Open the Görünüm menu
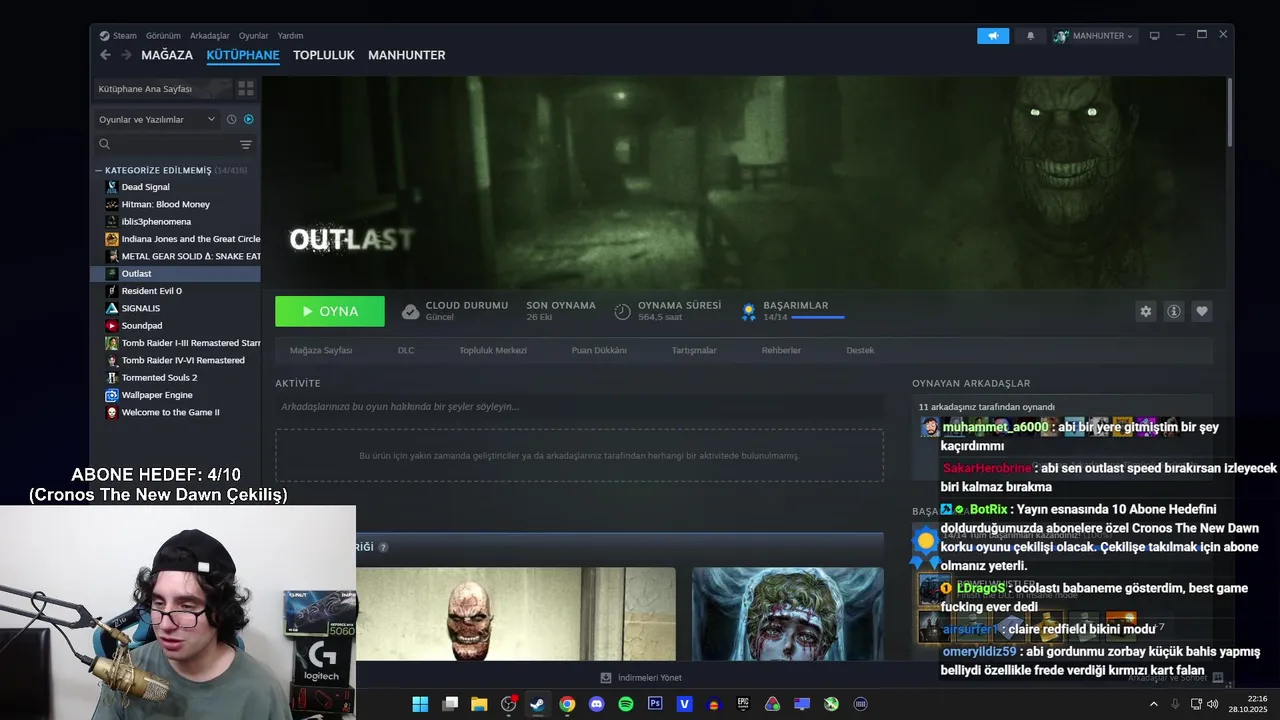 (163, 36)
